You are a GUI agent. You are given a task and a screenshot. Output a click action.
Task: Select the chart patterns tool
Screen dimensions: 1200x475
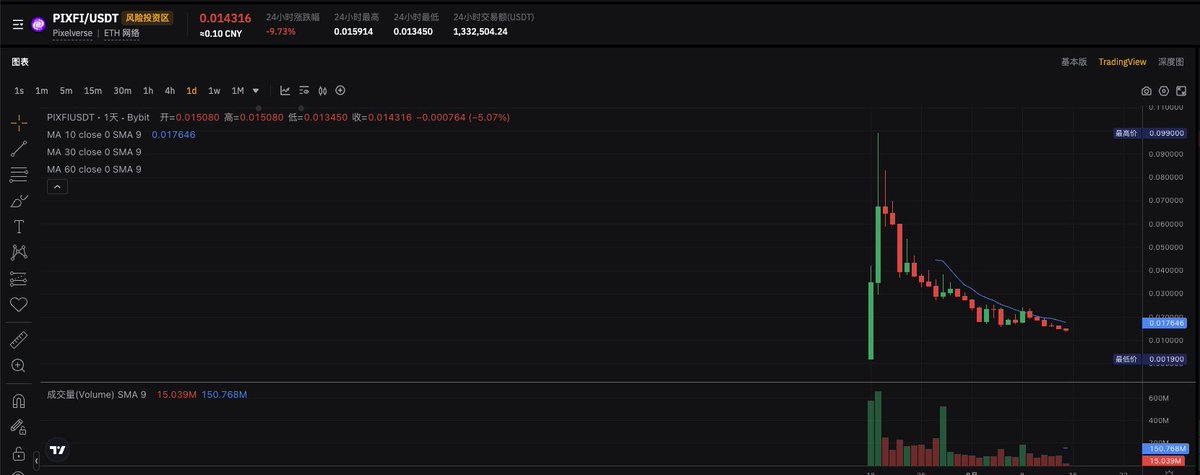click(x=18, y=252)
